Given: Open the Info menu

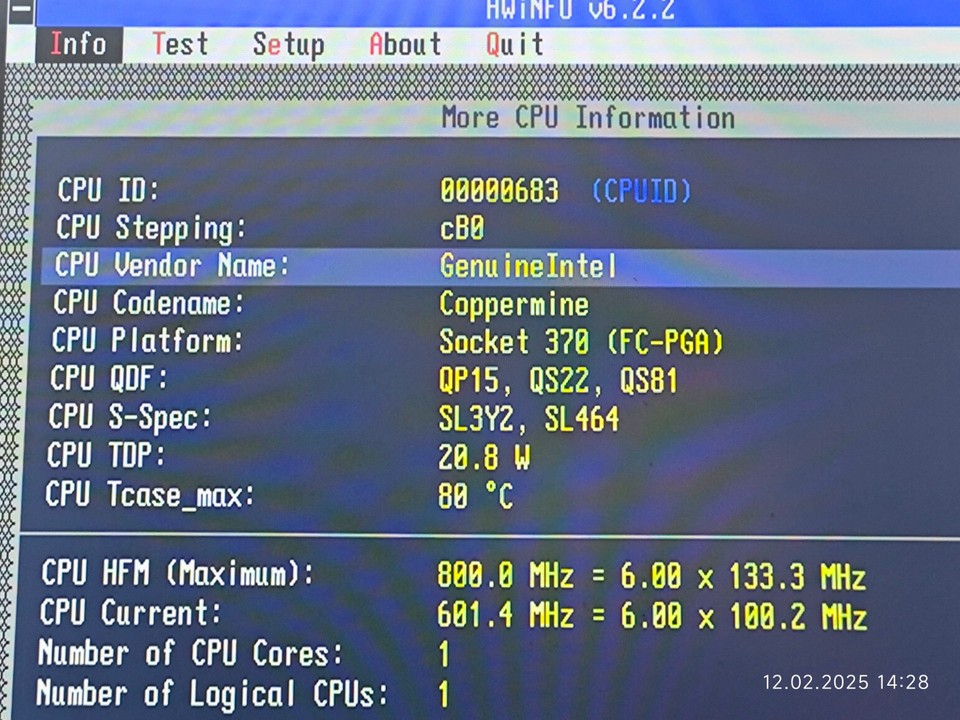Looking at the screenshot, I should pos(79,44).
